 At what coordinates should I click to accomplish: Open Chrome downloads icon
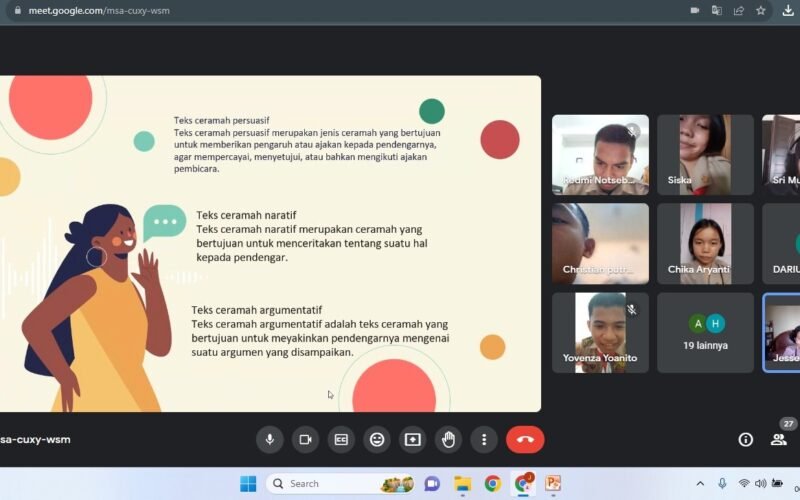[788, 10]
